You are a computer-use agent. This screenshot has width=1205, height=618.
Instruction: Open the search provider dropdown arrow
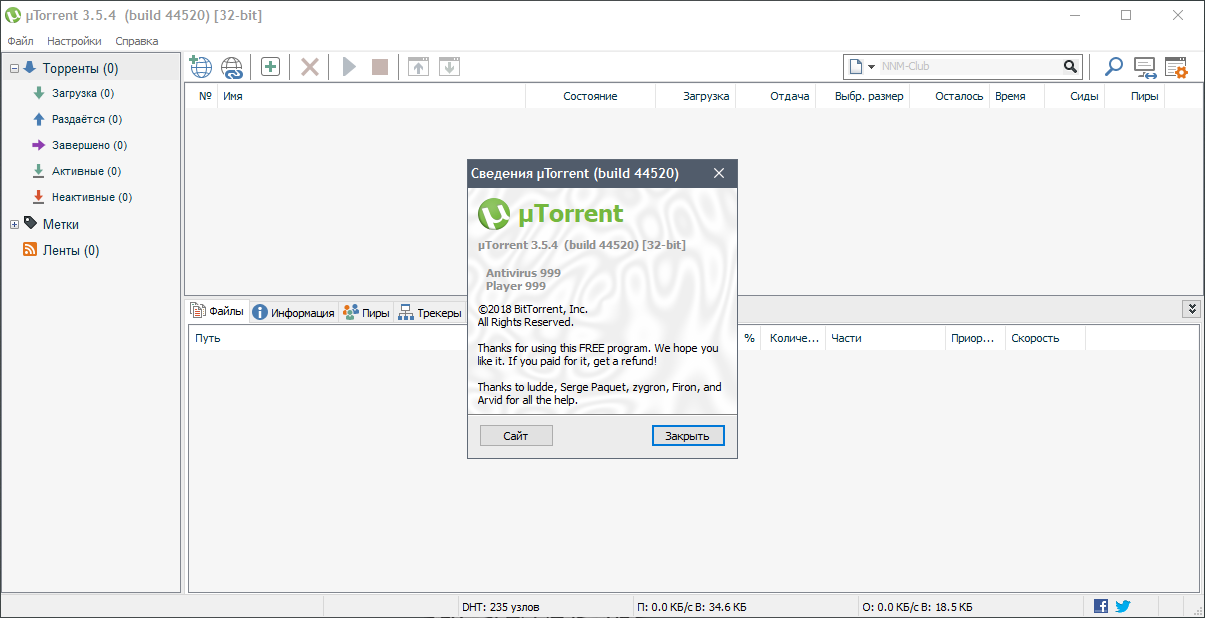click(x=871, y=67)
